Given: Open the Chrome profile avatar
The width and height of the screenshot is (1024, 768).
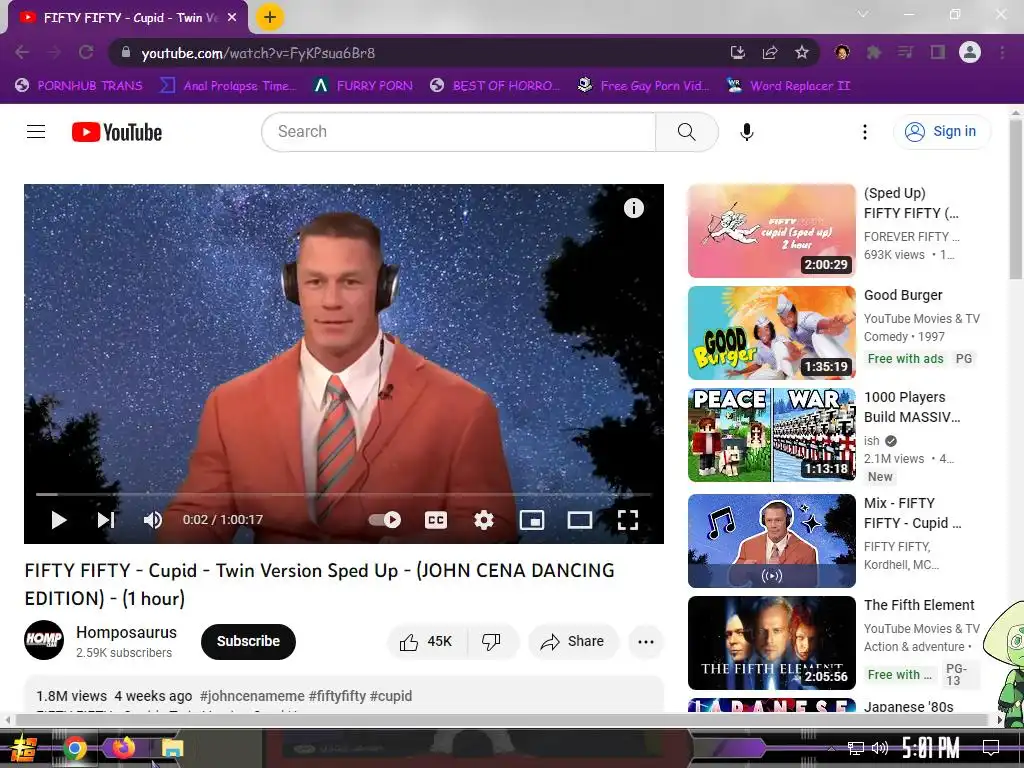Looking at the screenshot, I should [x=970, y=52].
